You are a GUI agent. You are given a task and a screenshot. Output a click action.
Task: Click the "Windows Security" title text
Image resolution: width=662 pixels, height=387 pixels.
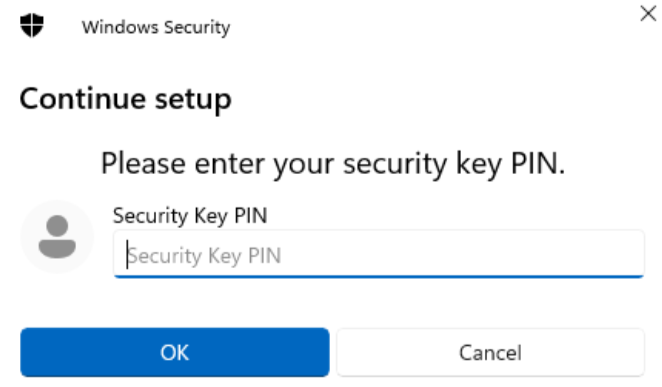tap(156, 27)
